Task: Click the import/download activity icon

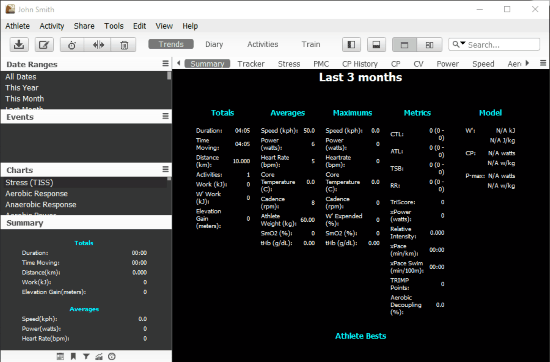Action: pos(19,45)
